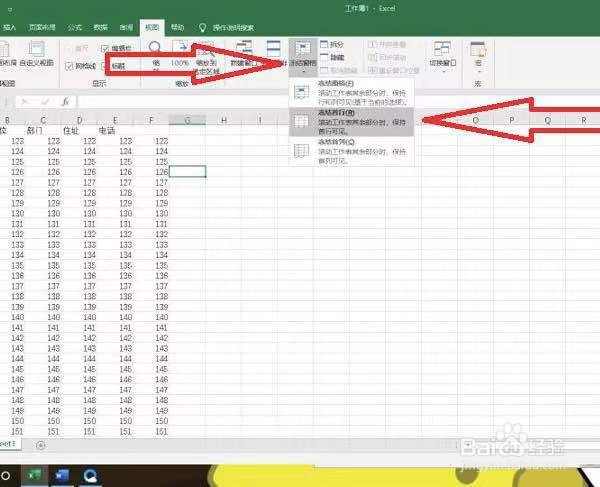Viewport: 600px width, 487px height.
Task: Select the 隐藏 hide window command
Action: pyautogui.click(x=332, y=57)
